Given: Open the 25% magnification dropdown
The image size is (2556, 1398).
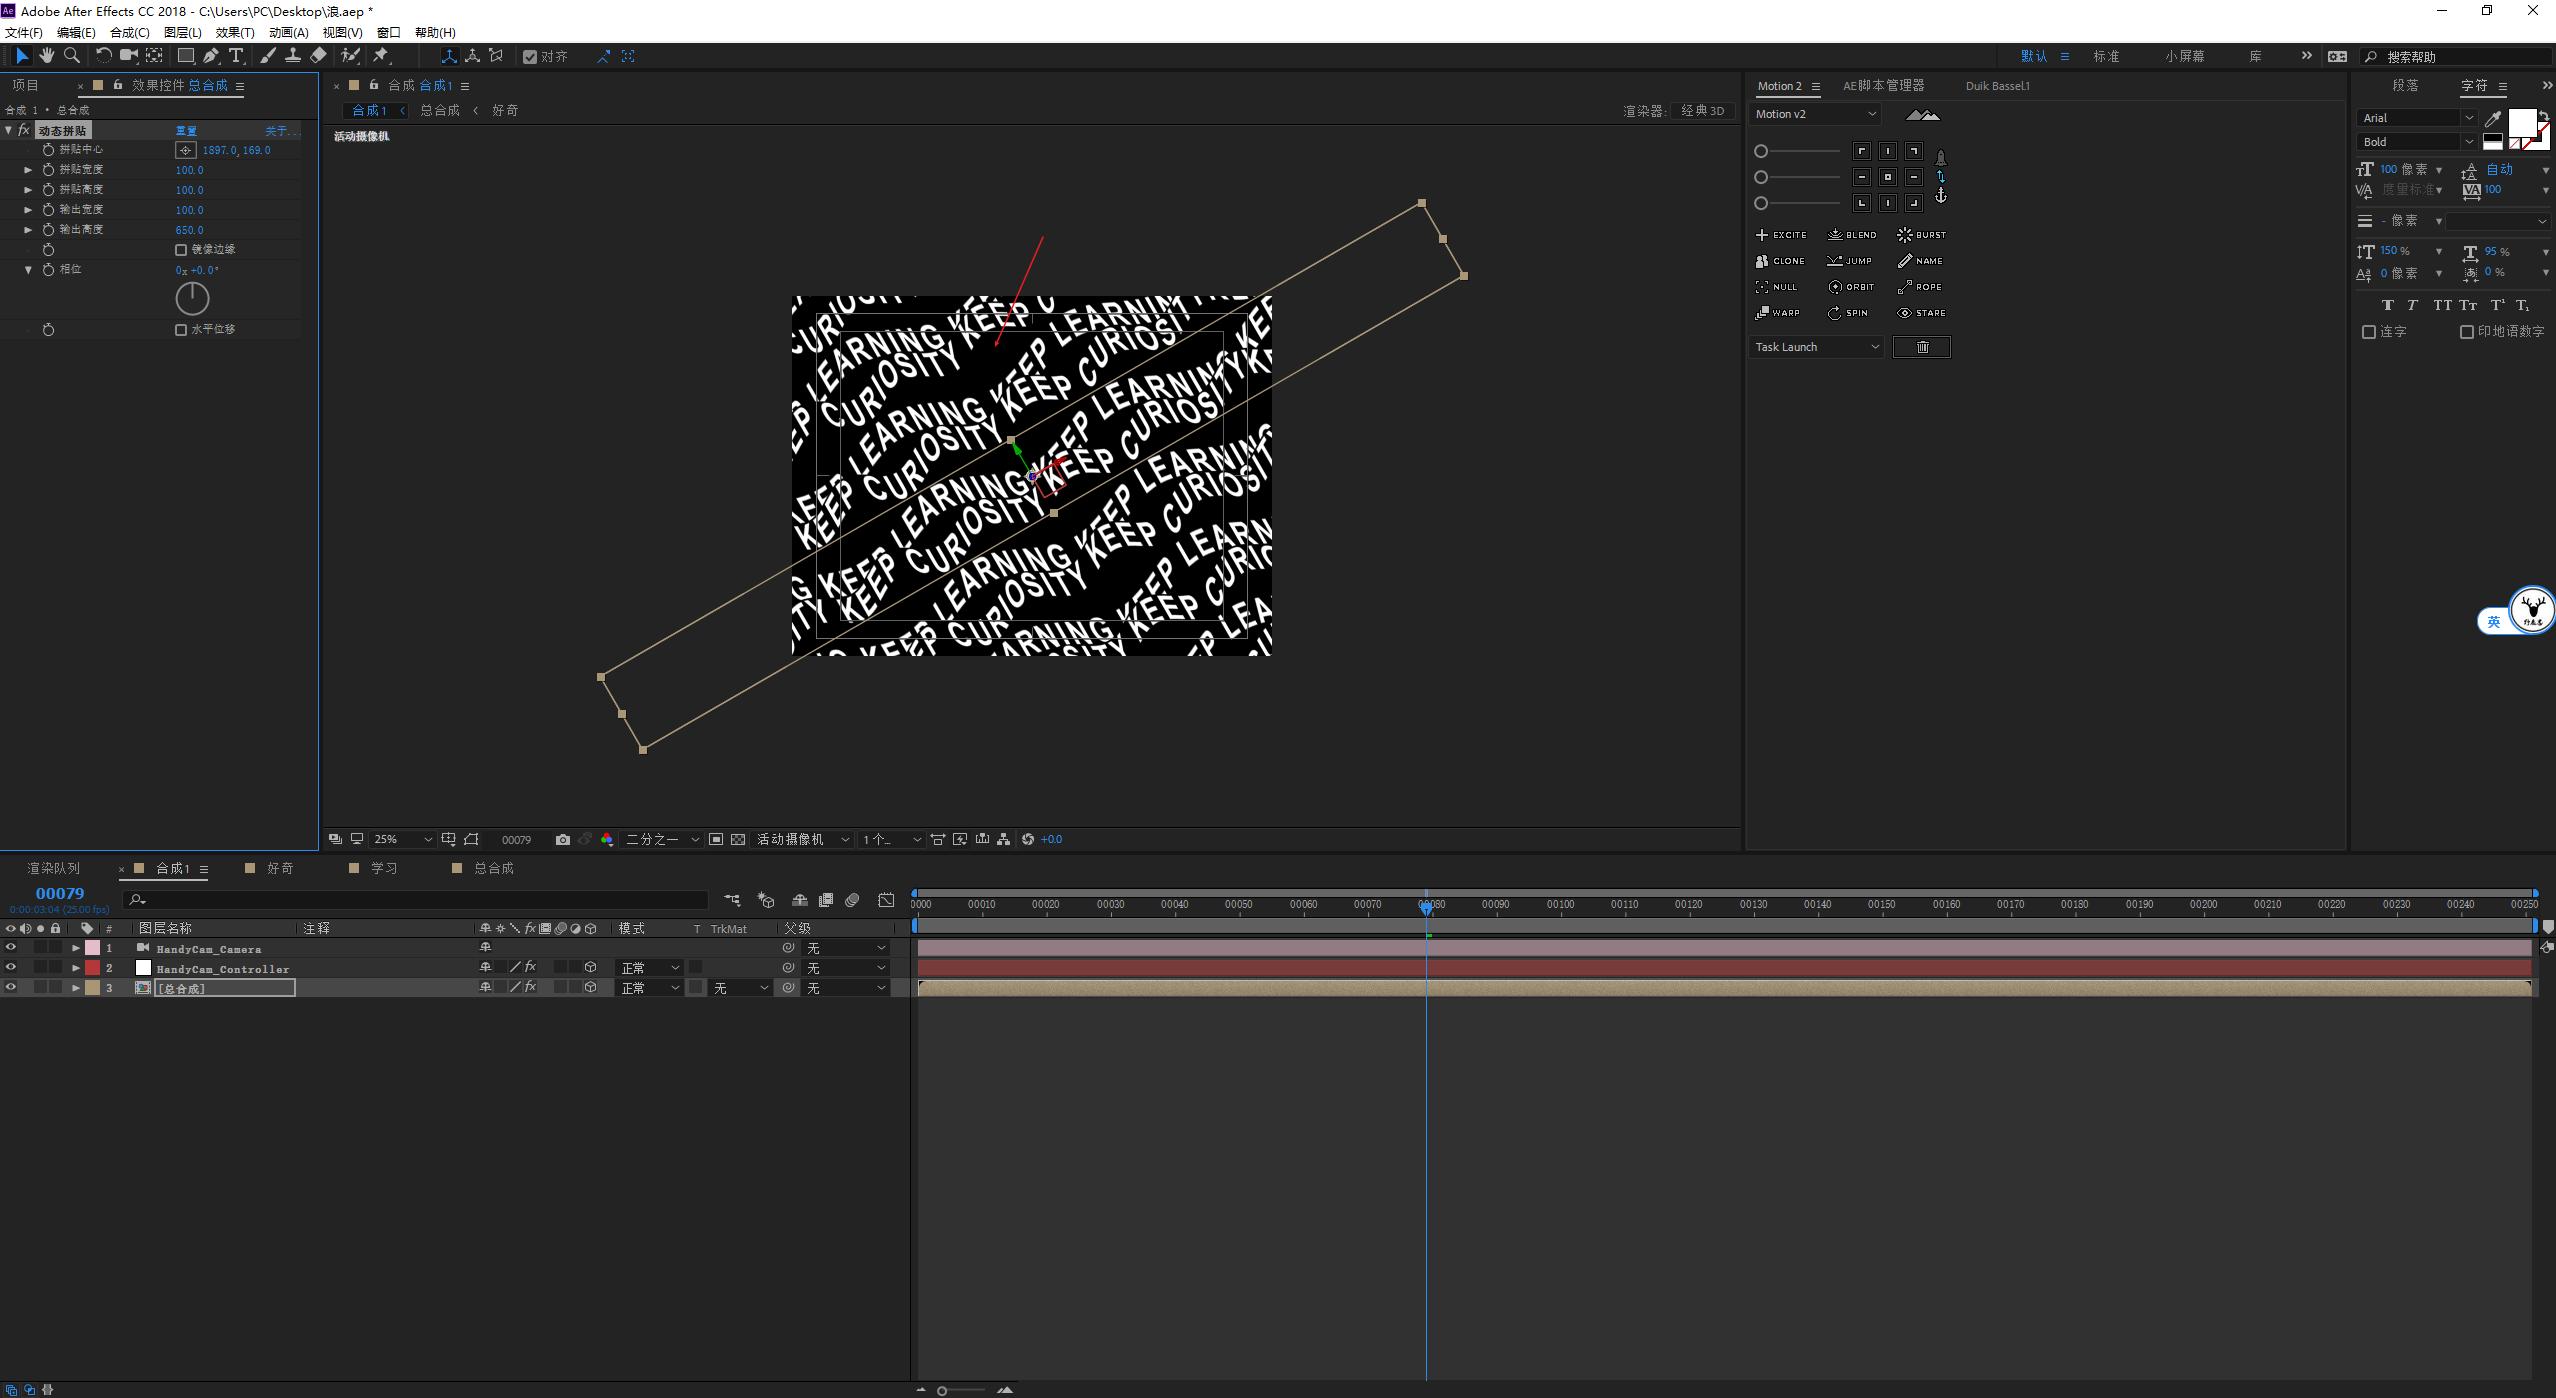Looking at the screenshot, I should pos(402,840).
